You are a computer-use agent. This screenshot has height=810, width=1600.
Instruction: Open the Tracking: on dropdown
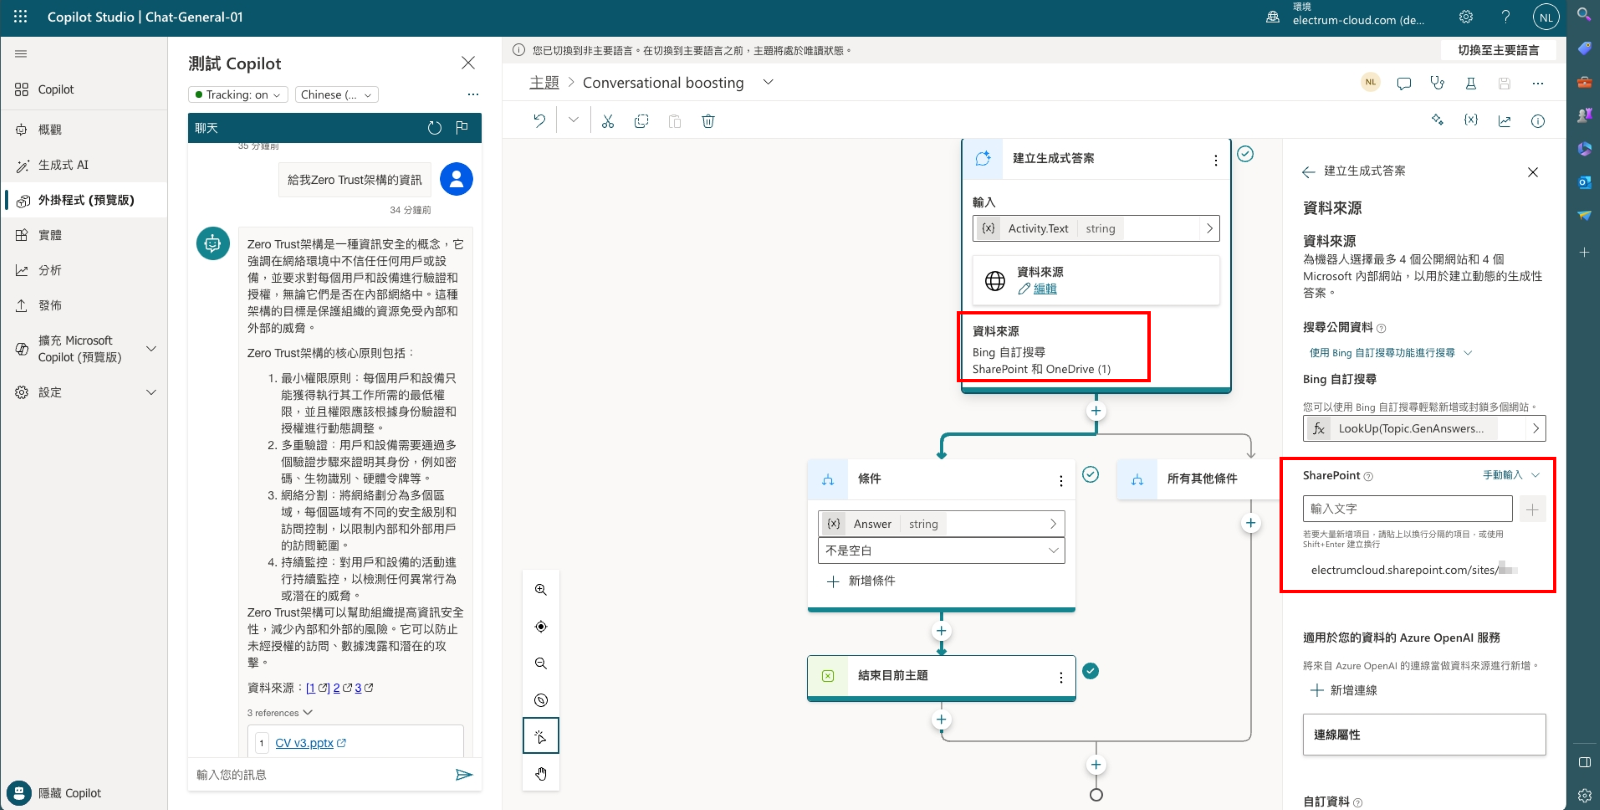(238, 95)
